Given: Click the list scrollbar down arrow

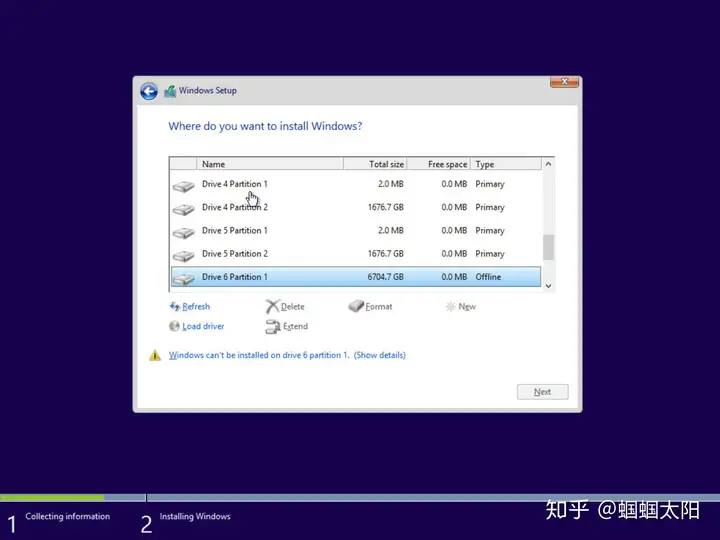Looking at the screenshot, I should click(x=548, y=286).
